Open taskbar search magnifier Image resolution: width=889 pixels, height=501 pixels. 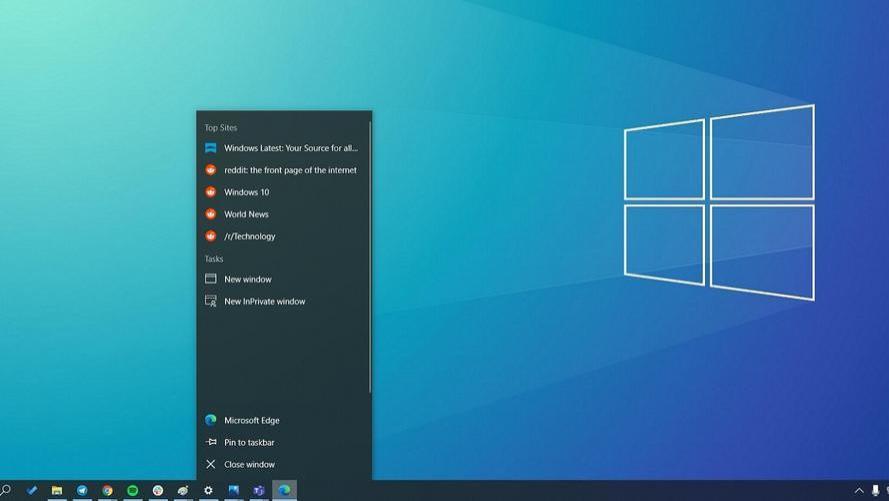click(6, 490)
